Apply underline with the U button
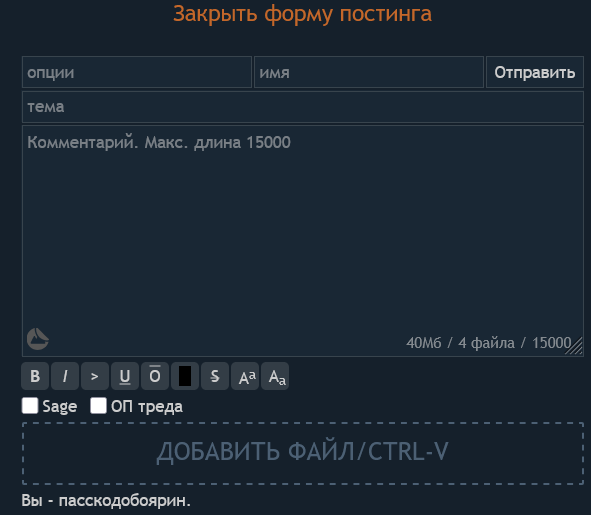 (x=125, y=376)
